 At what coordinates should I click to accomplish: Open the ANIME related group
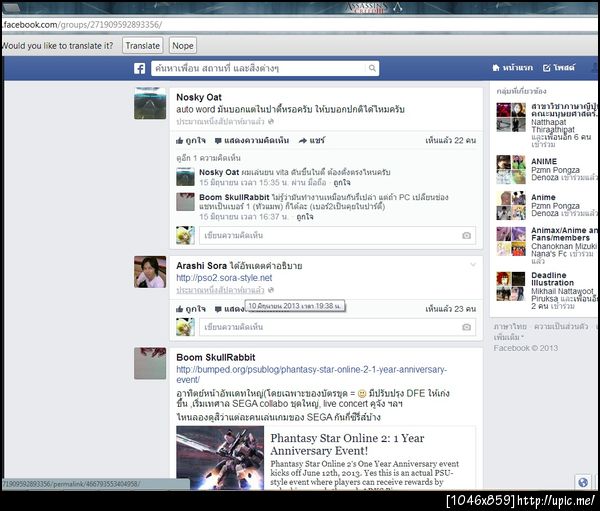(x=544, y=162)
